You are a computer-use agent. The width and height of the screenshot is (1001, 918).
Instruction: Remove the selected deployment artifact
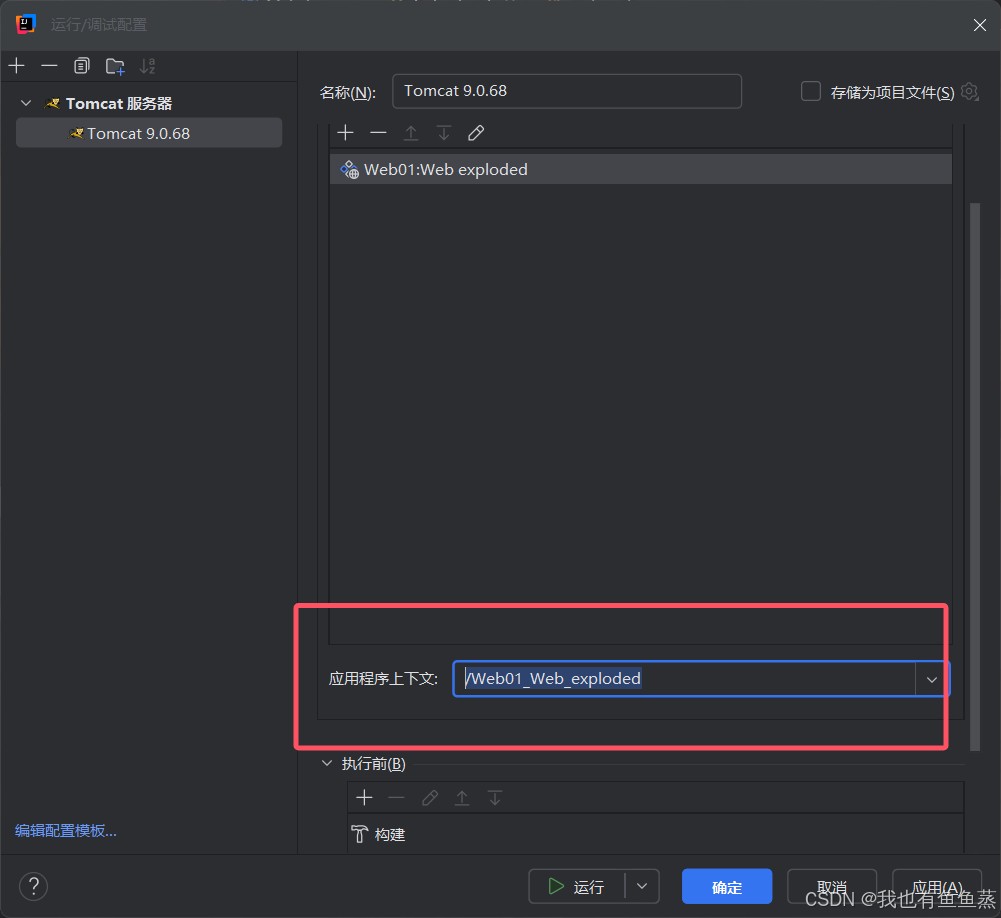(378, 133)
